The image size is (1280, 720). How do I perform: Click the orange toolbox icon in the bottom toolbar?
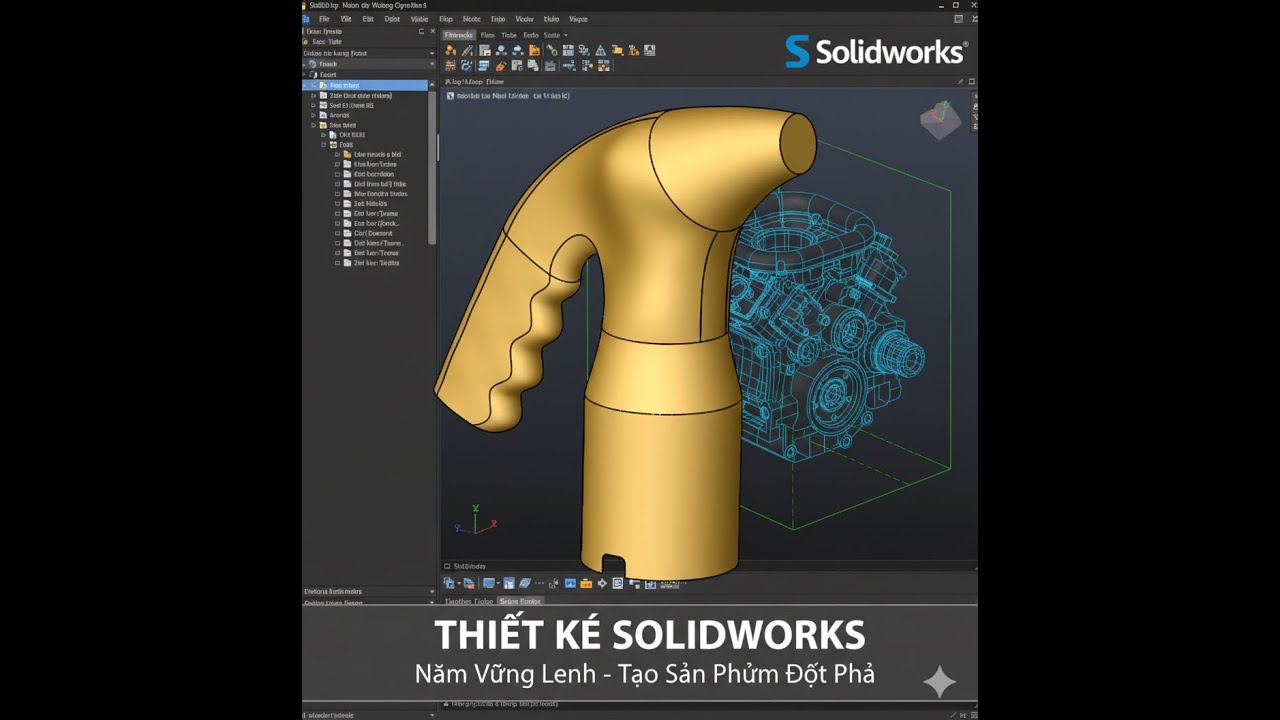(x=586, y=583)
